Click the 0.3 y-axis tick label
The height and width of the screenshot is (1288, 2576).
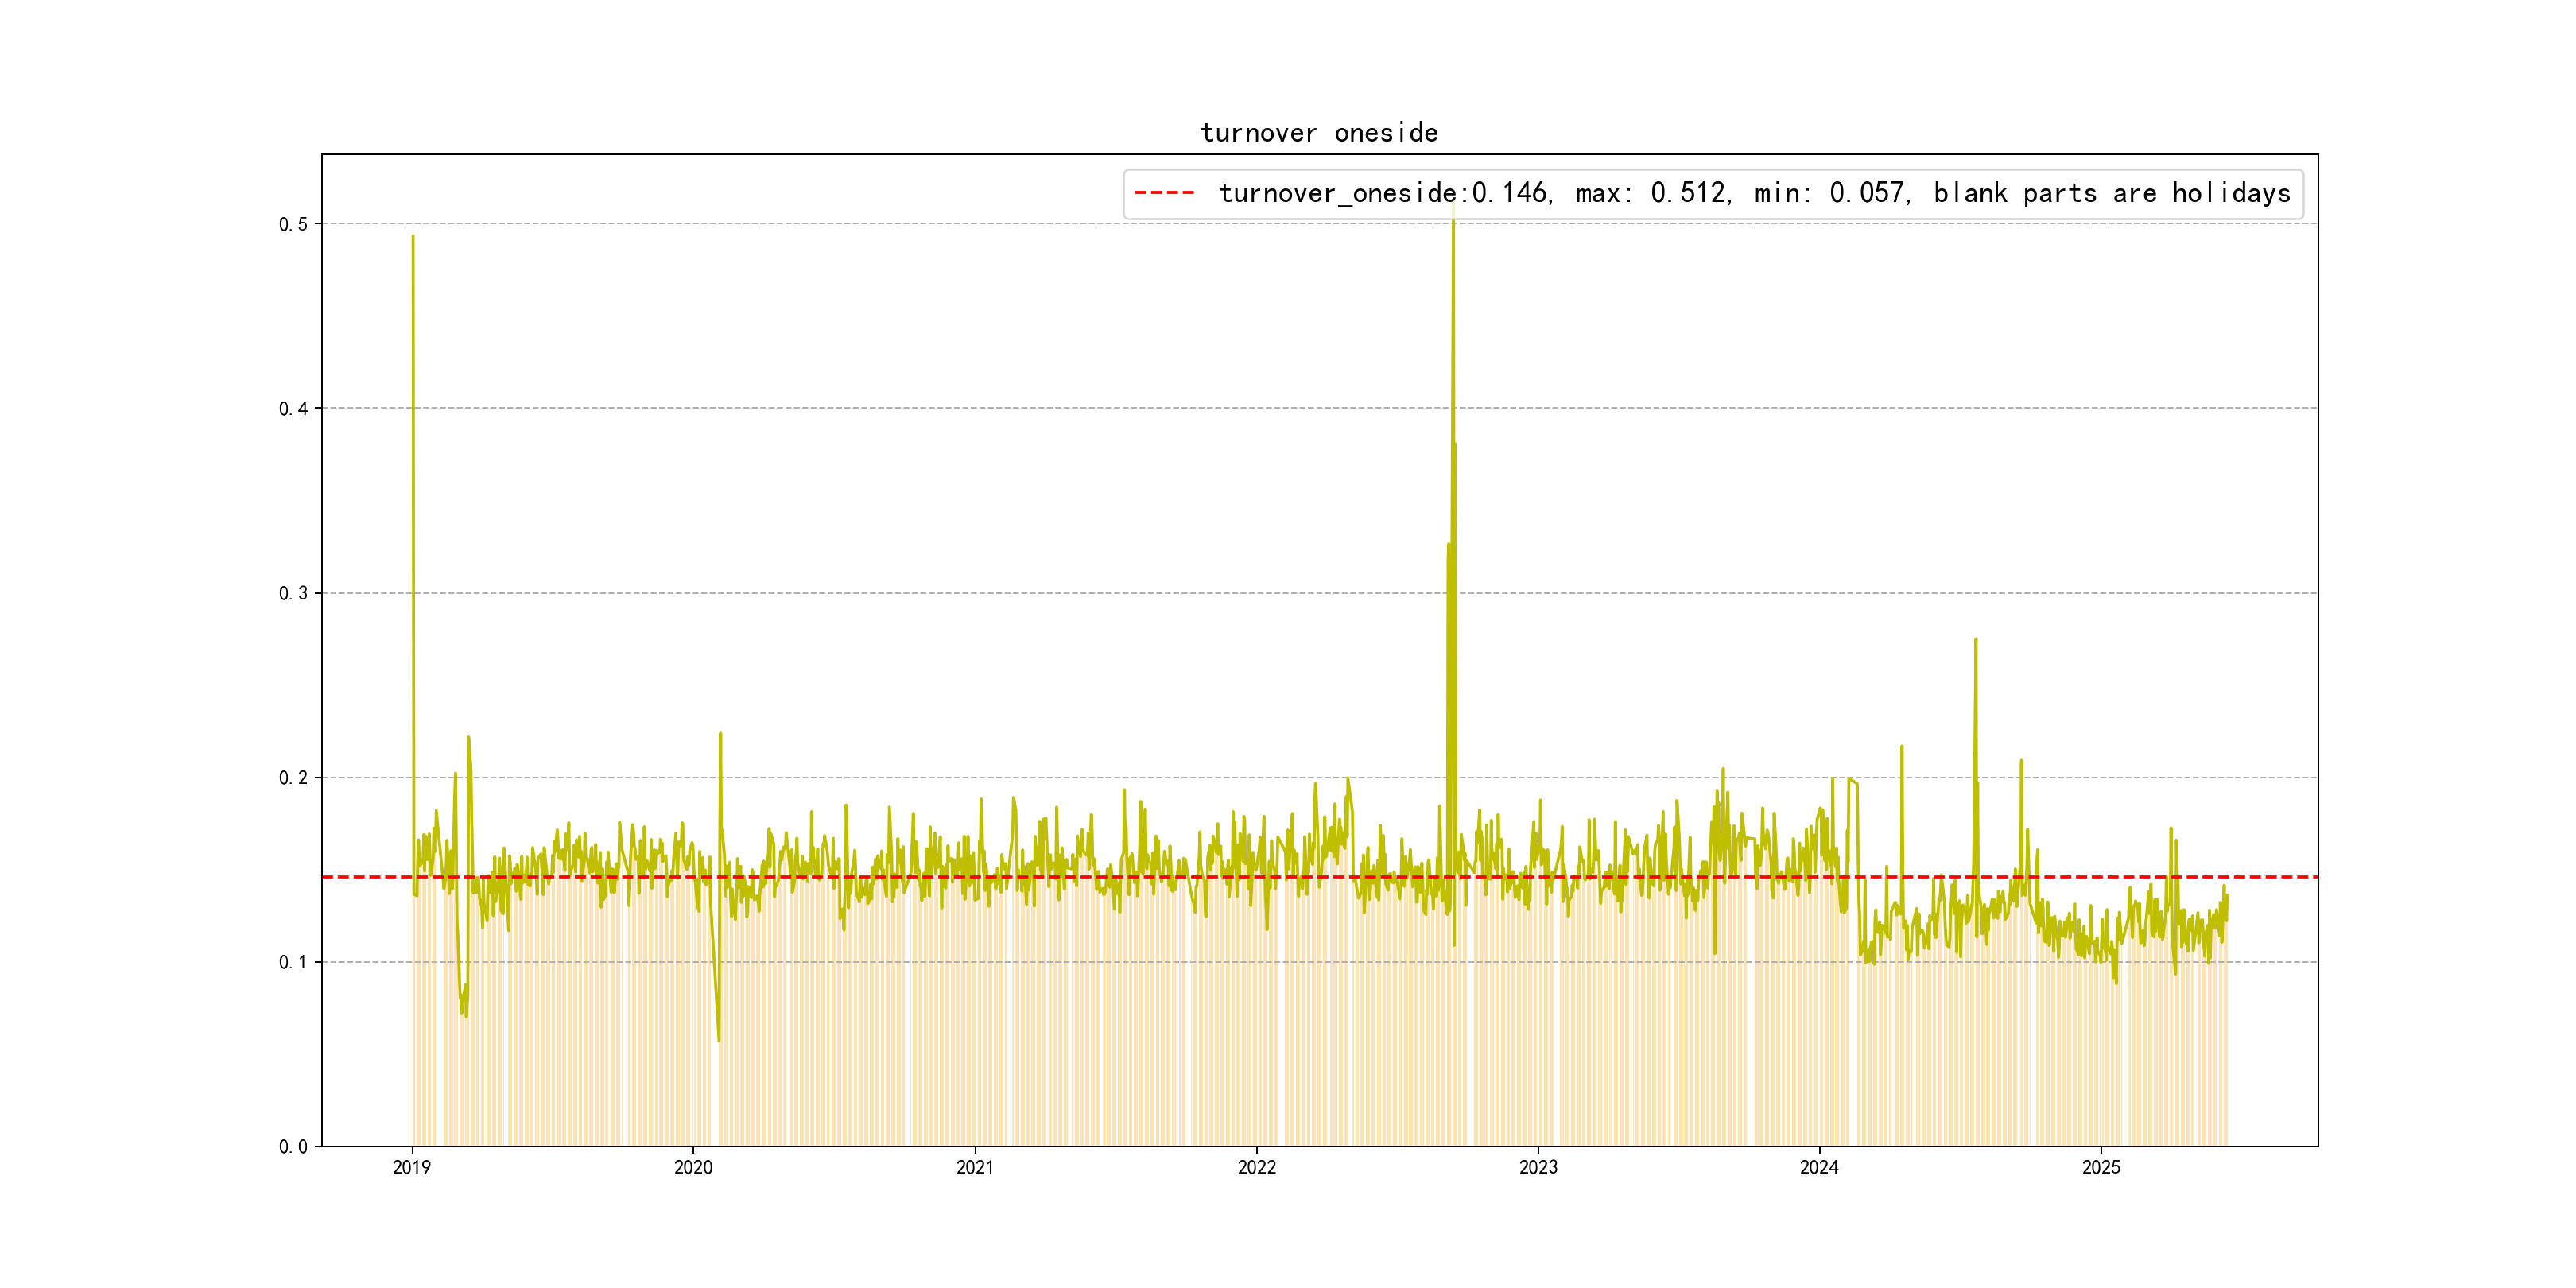[293, 593]
